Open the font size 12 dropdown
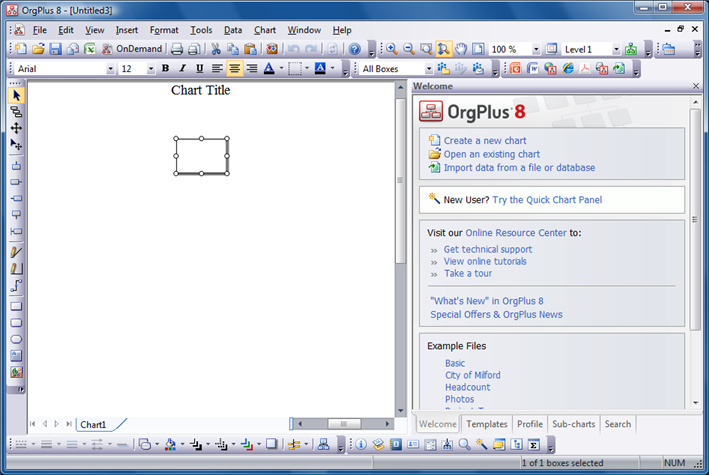Viewport: 709px width, 475px height. point(151,69)
